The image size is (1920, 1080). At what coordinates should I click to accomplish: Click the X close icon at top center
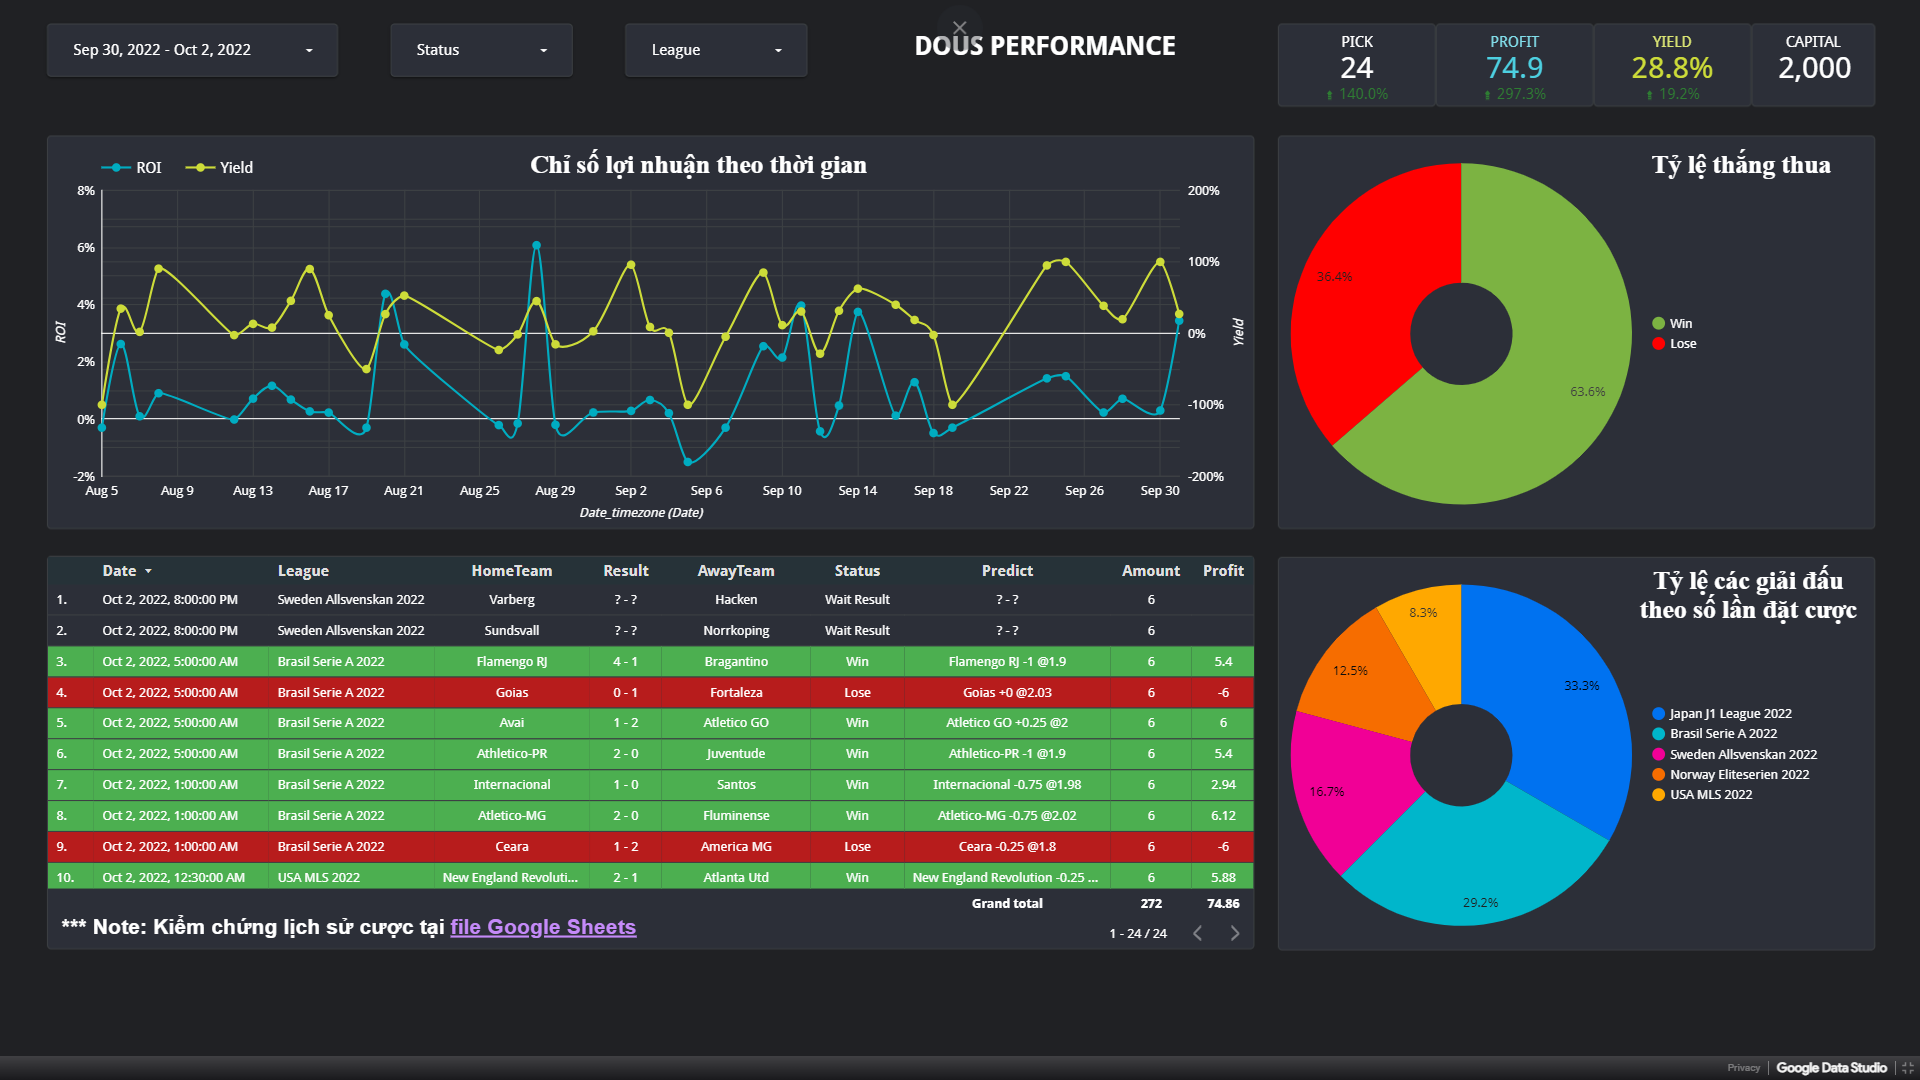point(960,28)
